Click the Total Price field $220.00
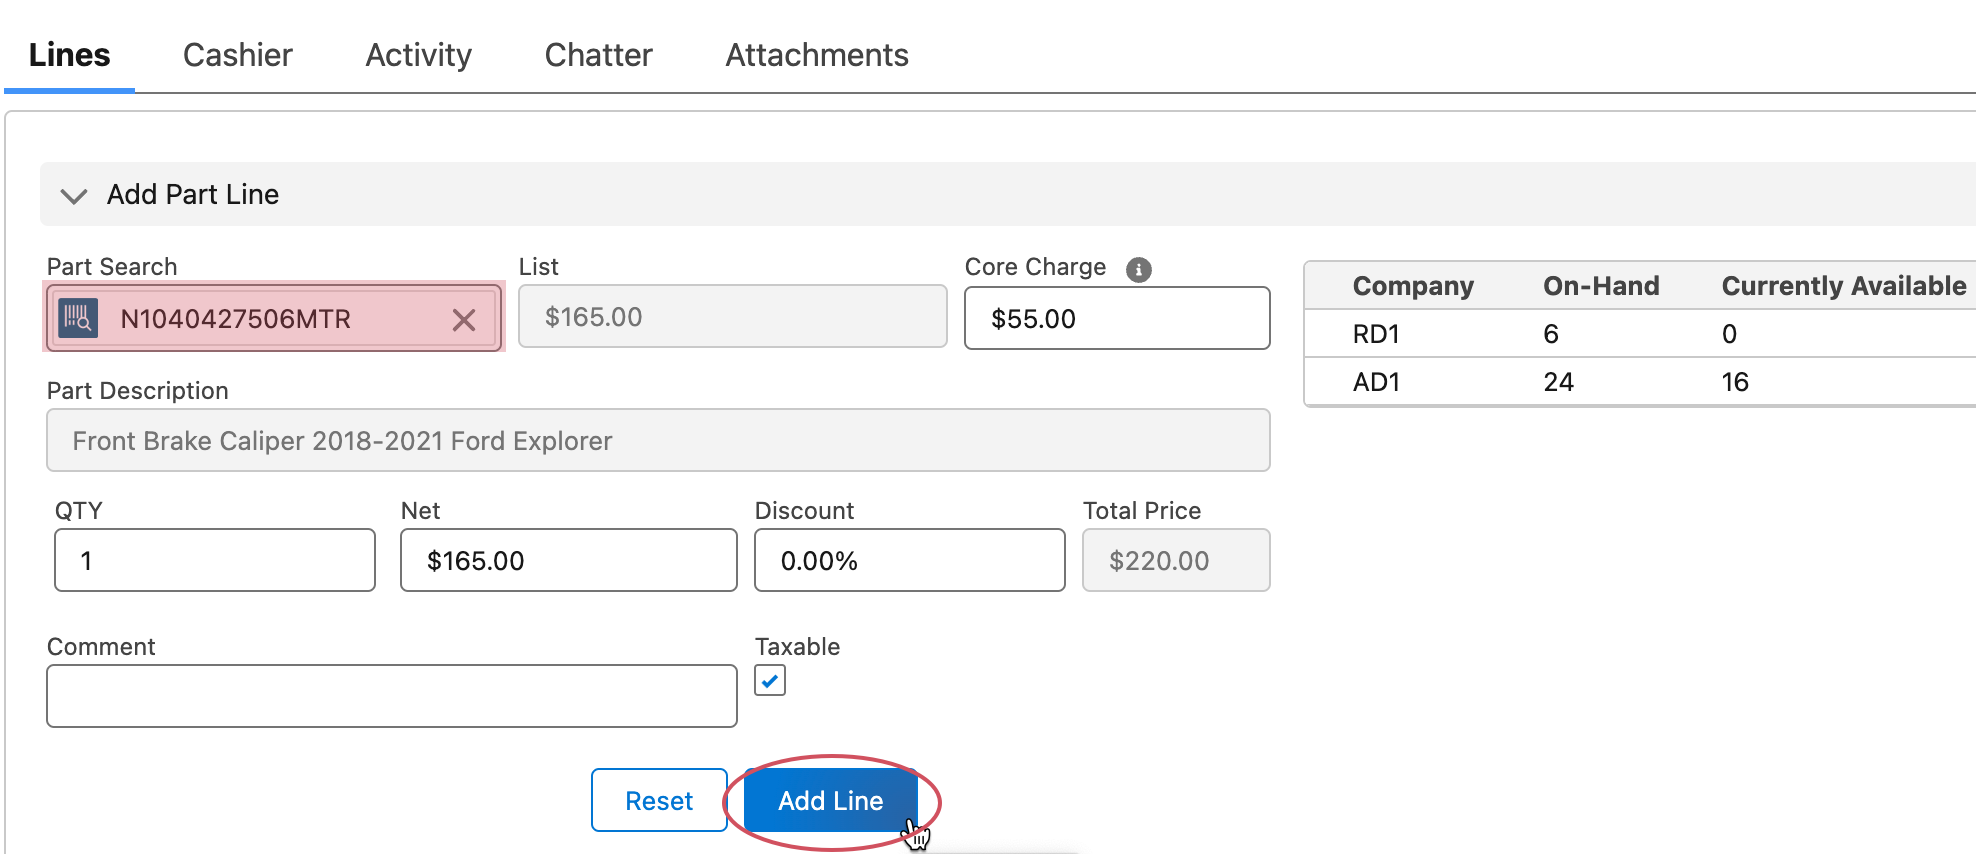1976x856 pixels. pos(1176,560)
